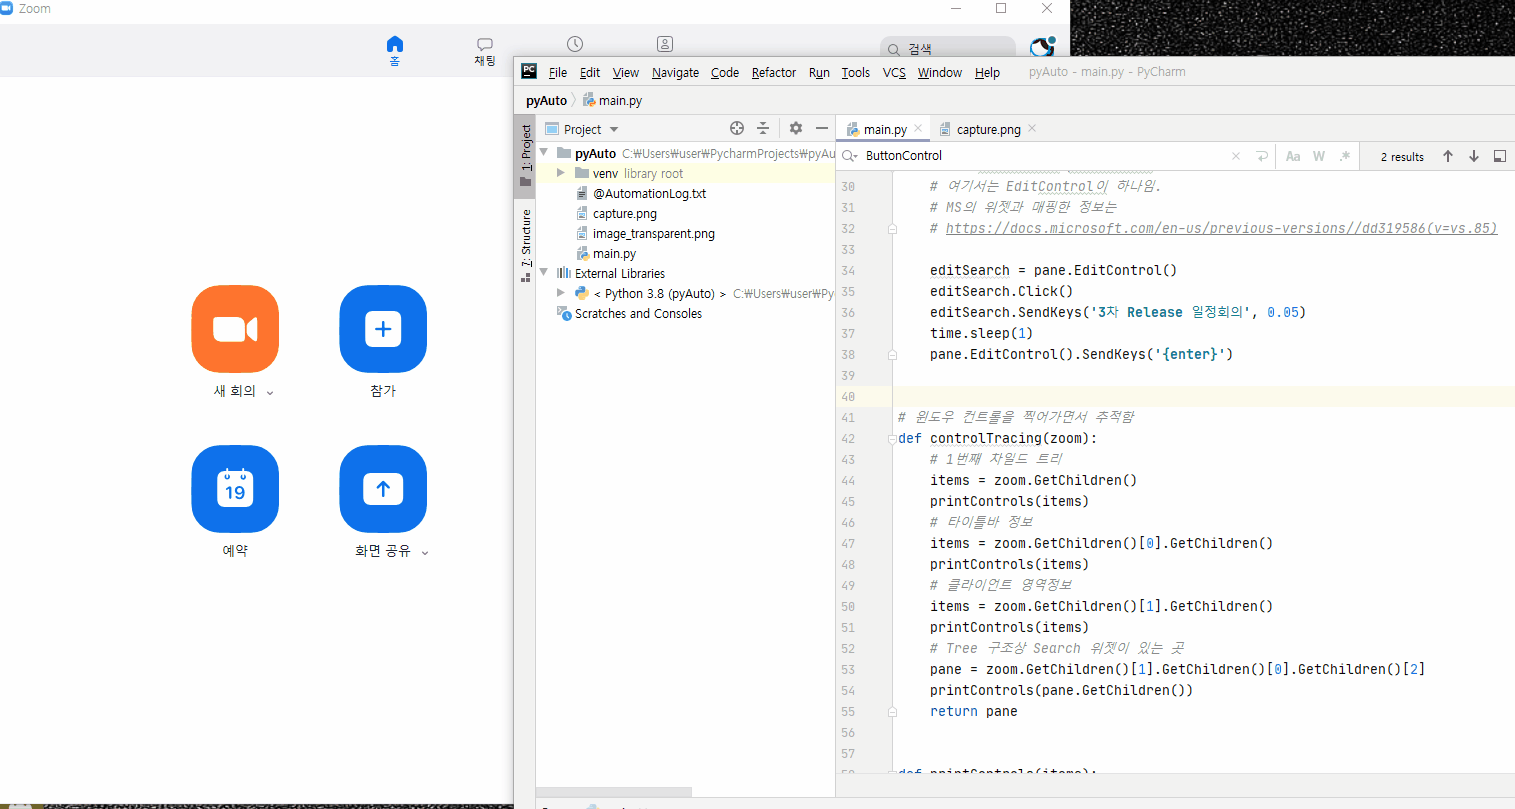Screen dimensions: 1515x809
Task: Click the new line icon in find bar
Action: tap(1262, 156)
